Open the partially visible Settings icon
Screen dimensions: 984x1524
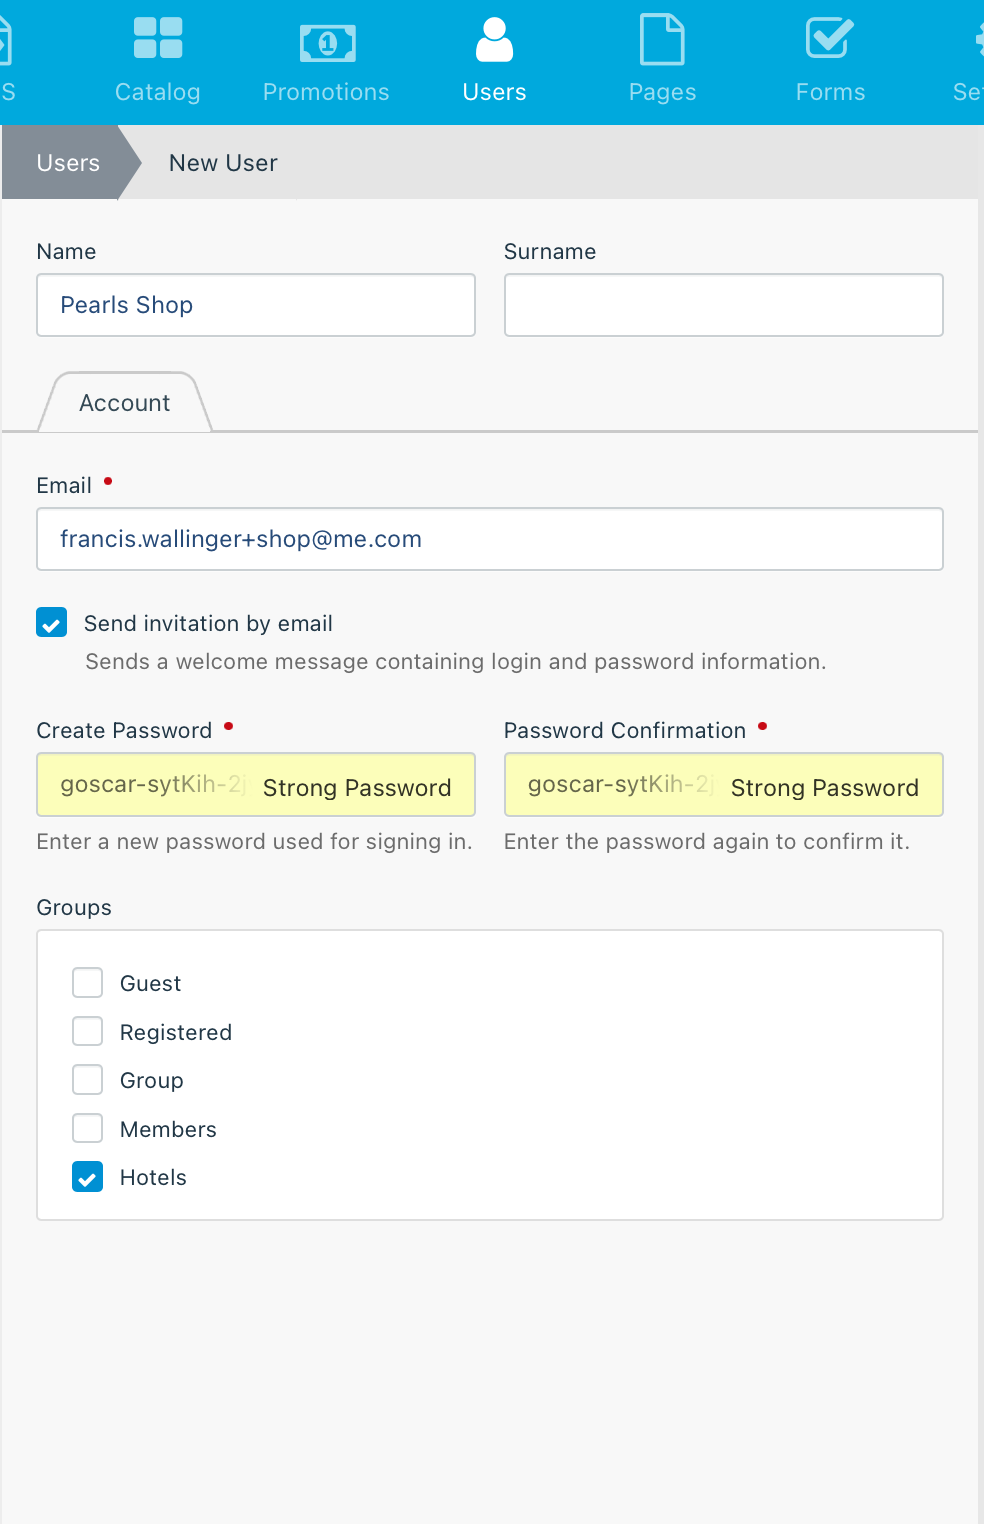point(978,39)
